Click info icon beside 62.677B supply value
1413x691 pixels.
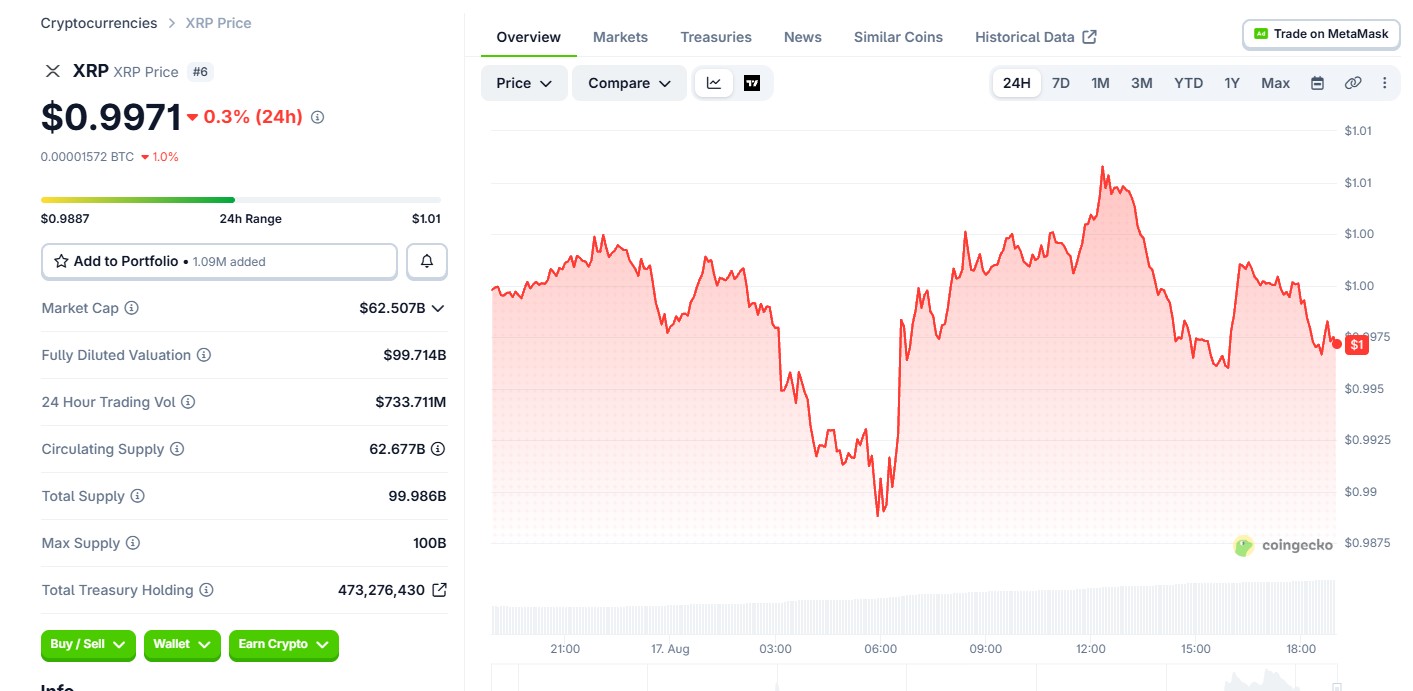(438, 449)
